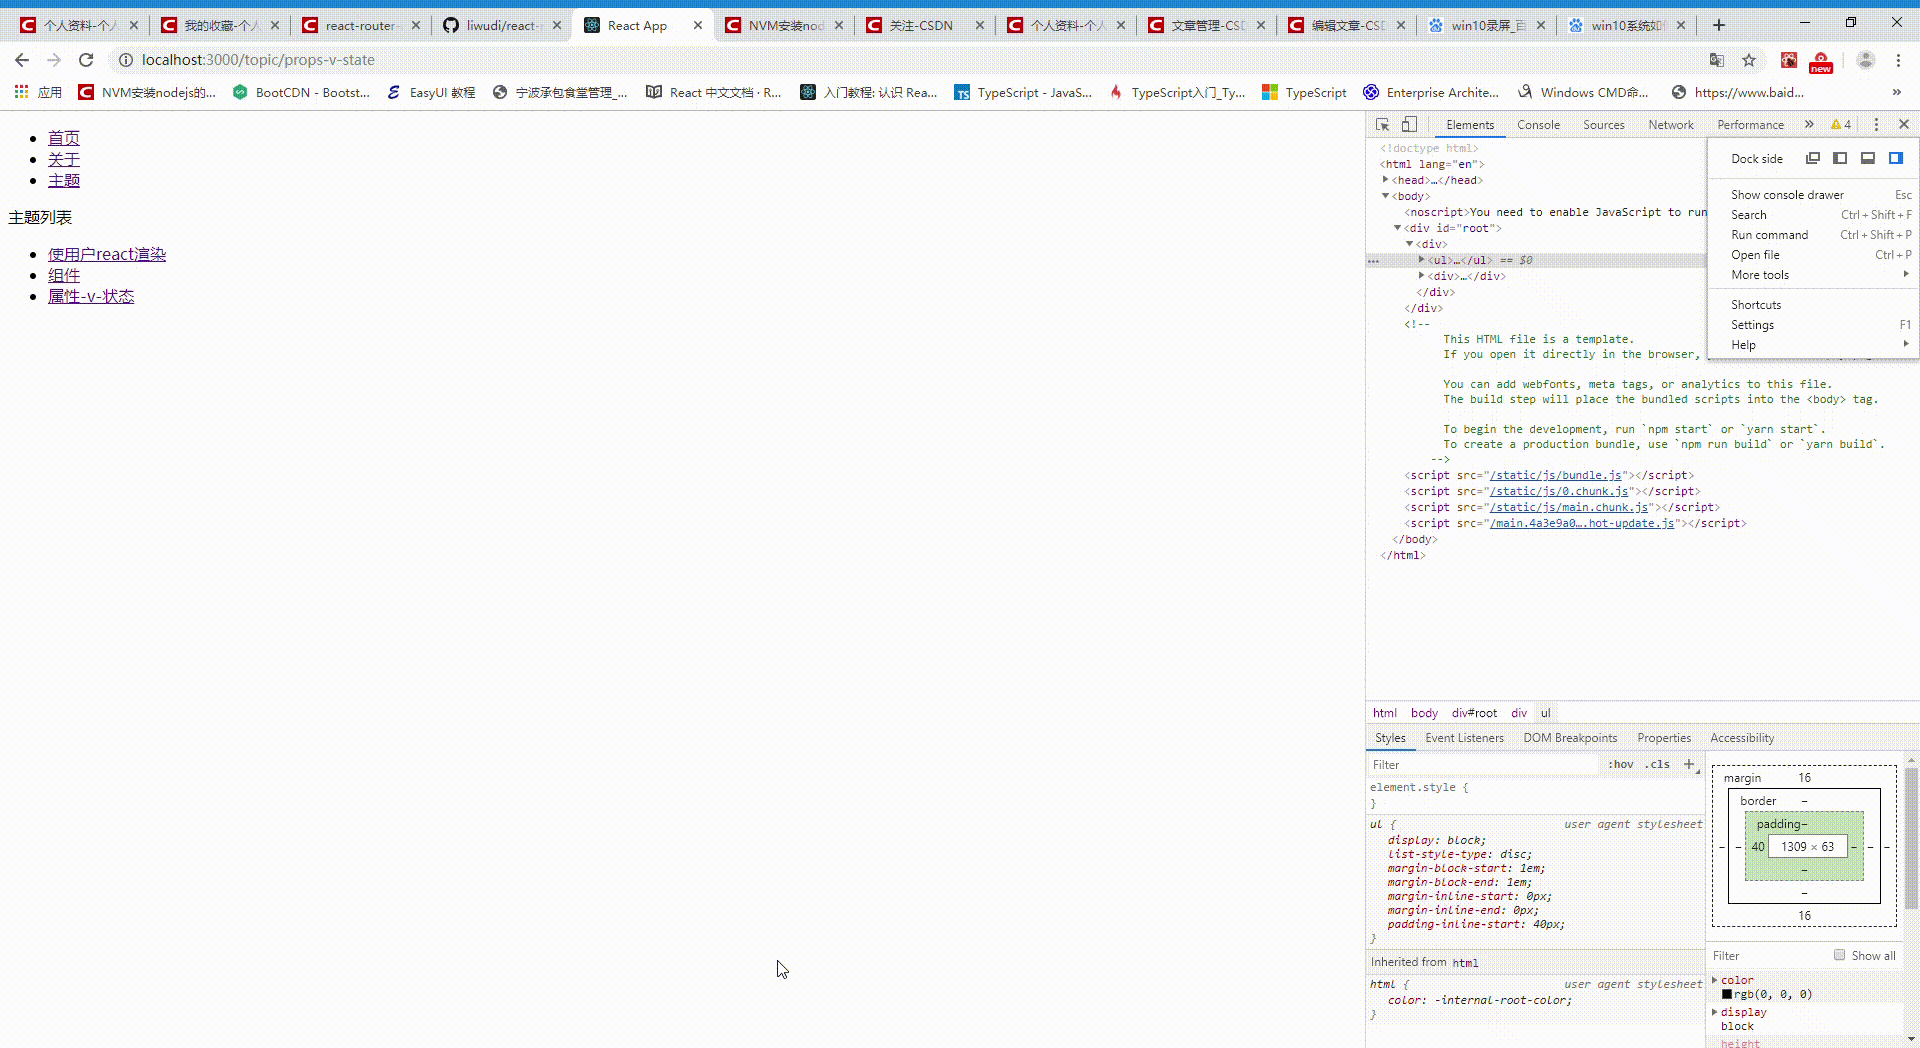Select the dock to bottom icon
This screenshot has height=1048, width=1920.
point(1868,158)
